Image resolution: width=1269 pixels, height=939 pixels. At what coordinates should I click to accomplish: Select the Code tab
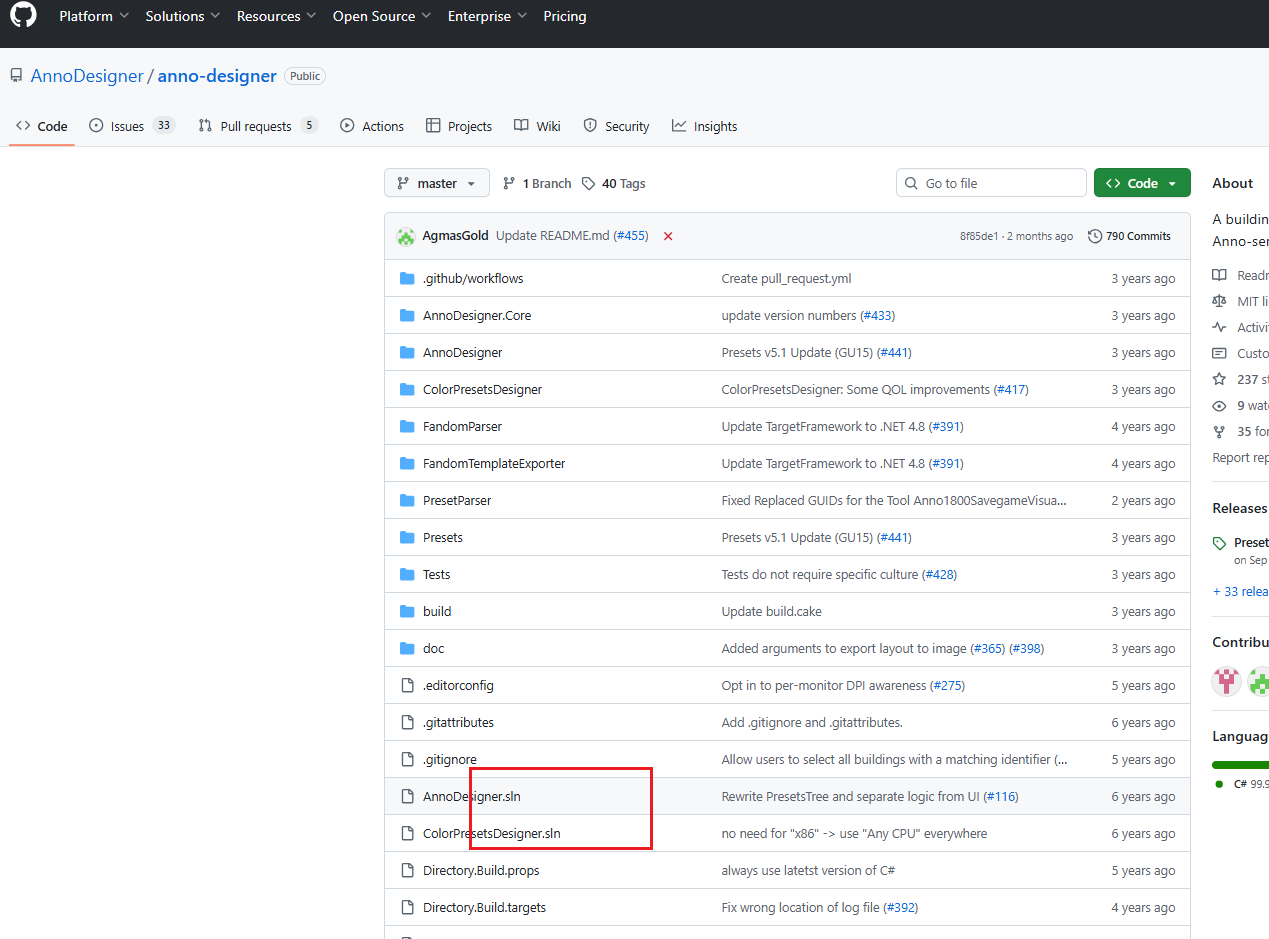42,126
